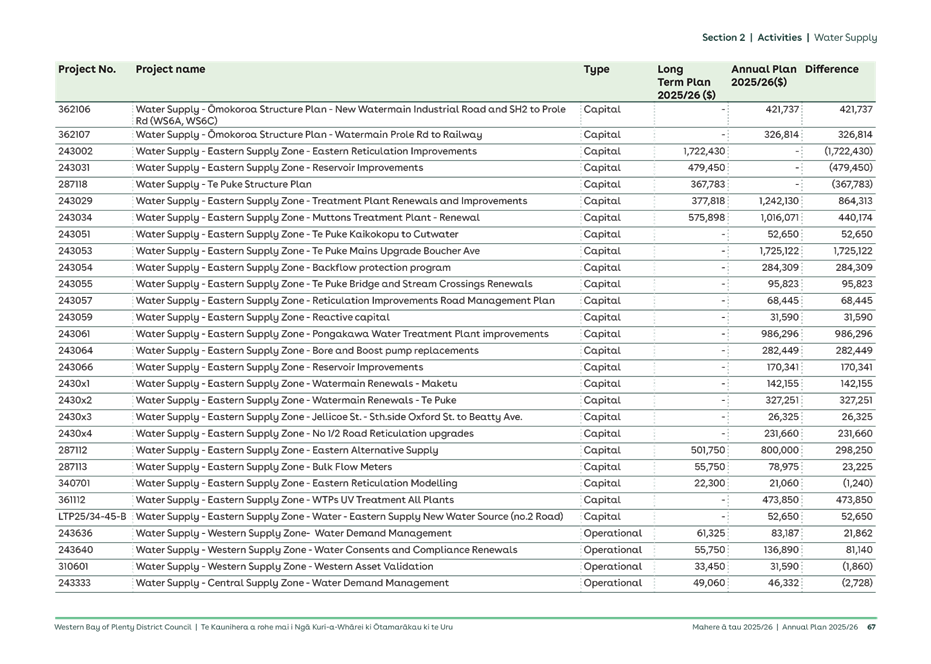The image size is (931, 664).
Task: Select the Annual Plan 2025/26 header
Action: (763, 76)
